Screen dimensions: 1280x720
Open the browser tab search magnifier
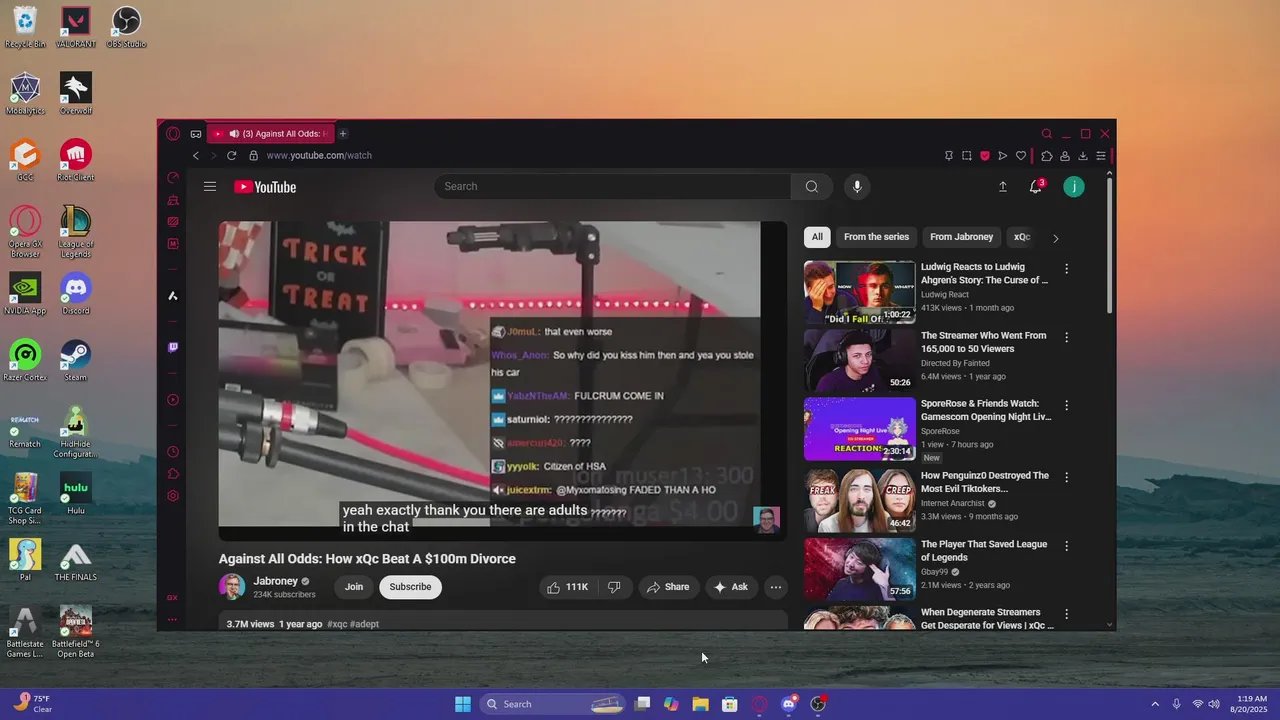pos(1046,134)
